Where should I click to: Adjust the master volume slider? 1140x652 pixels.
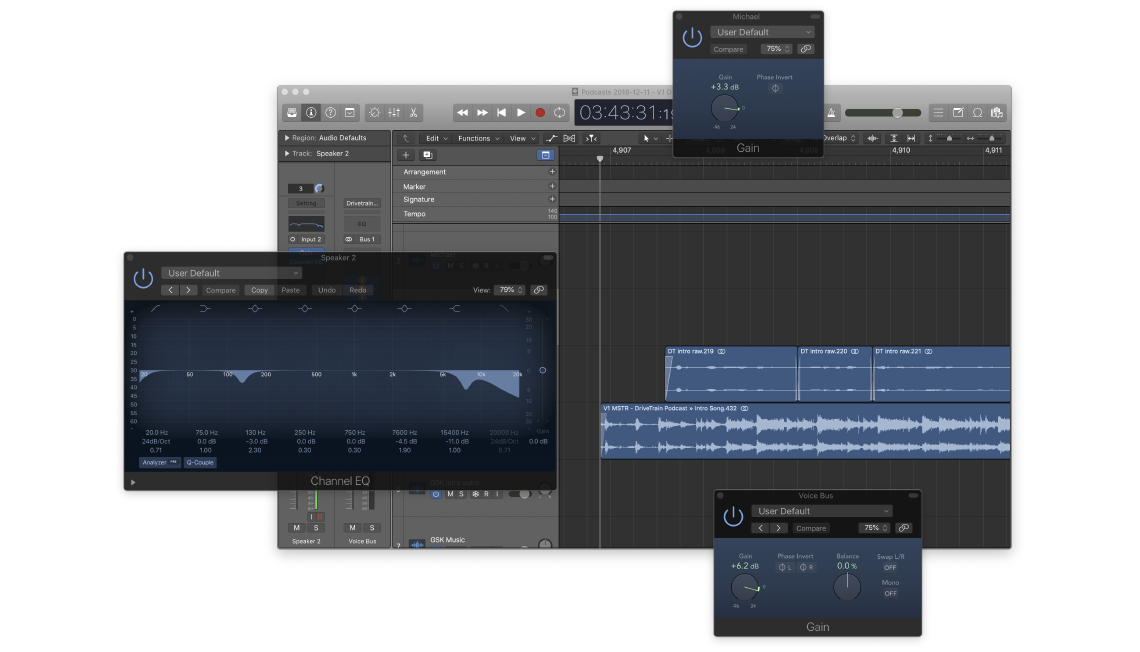[897, 113]
